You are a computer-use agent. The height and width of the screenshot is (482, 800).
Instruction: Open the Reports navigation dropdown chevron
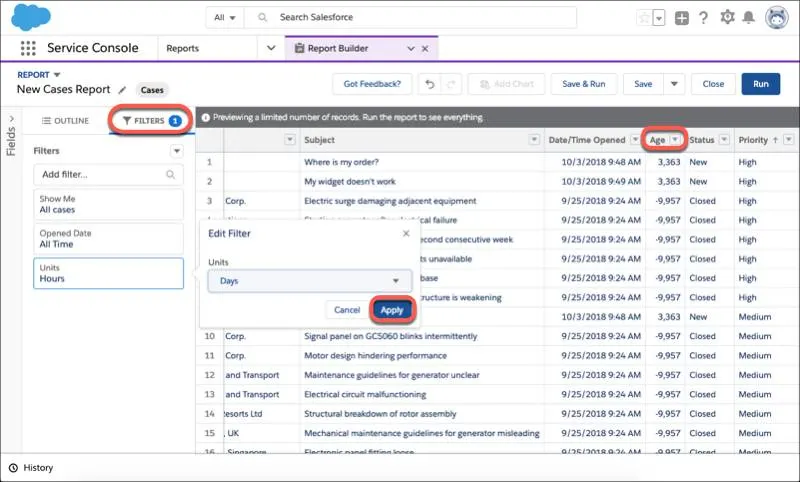271,48
